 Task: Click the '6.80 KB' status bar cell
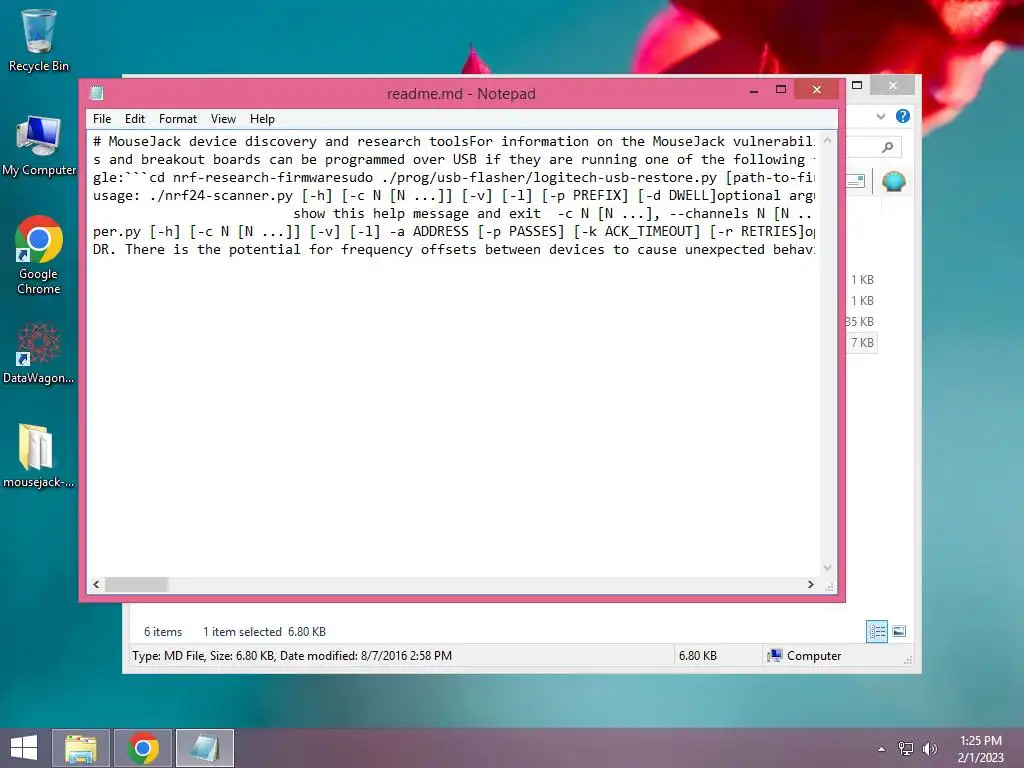697,656
